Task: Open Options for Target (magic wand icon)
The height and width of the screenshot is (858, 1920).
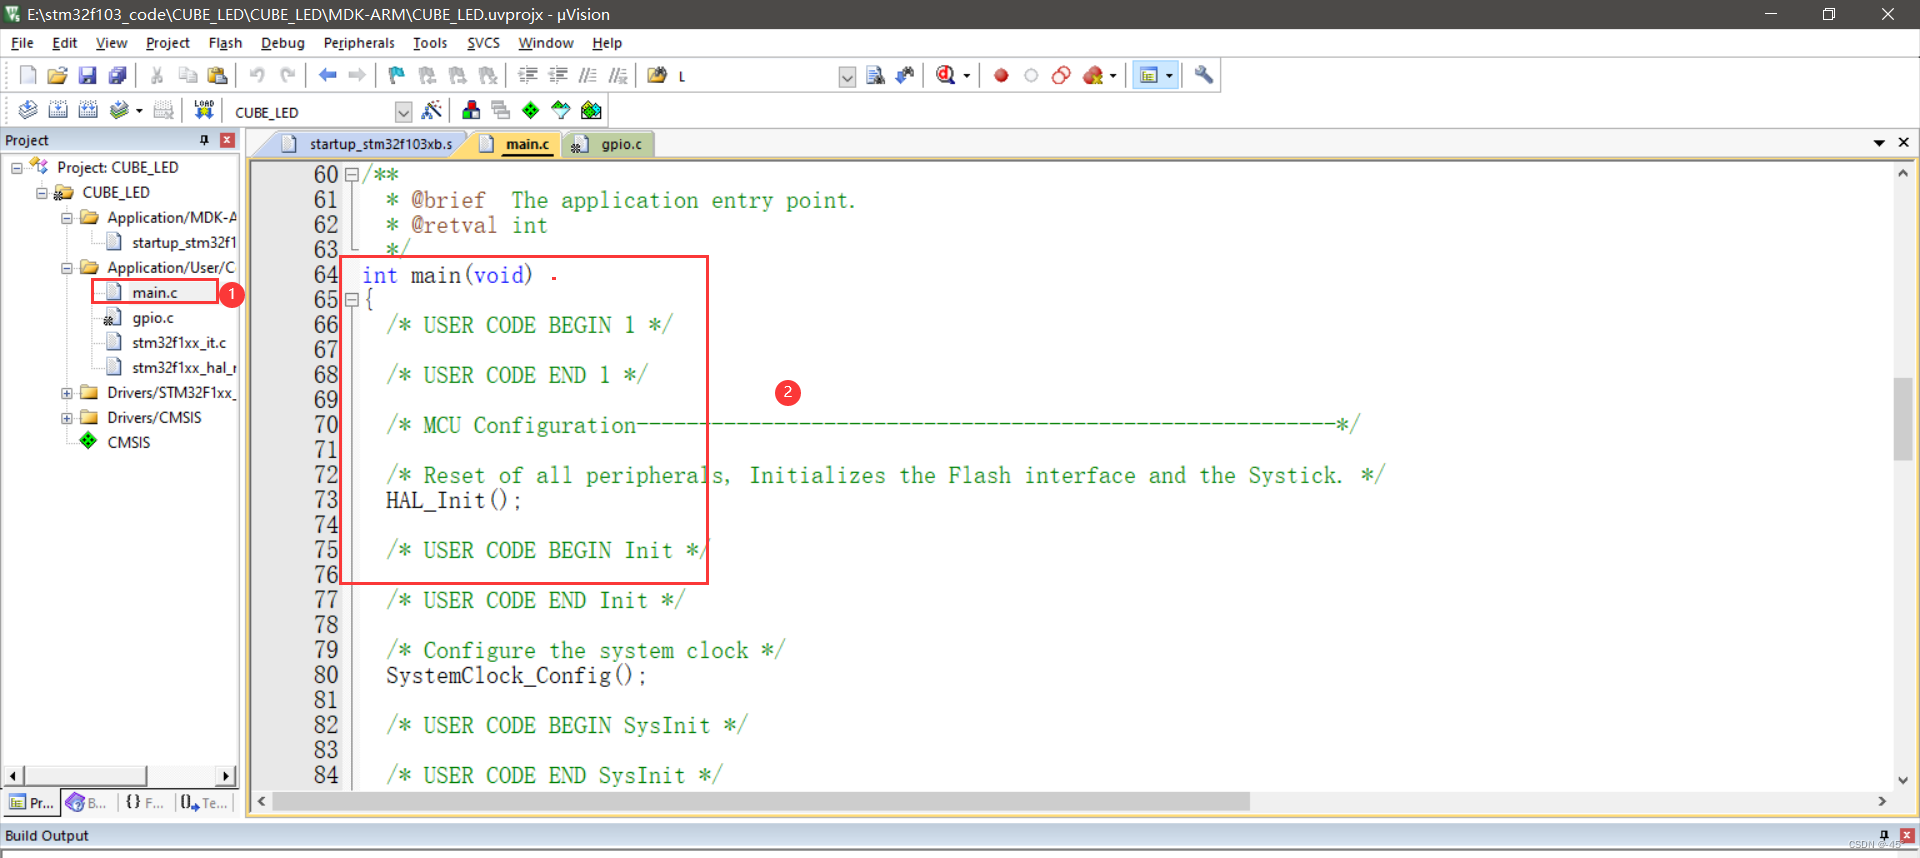Action: [x=432, y=110]
